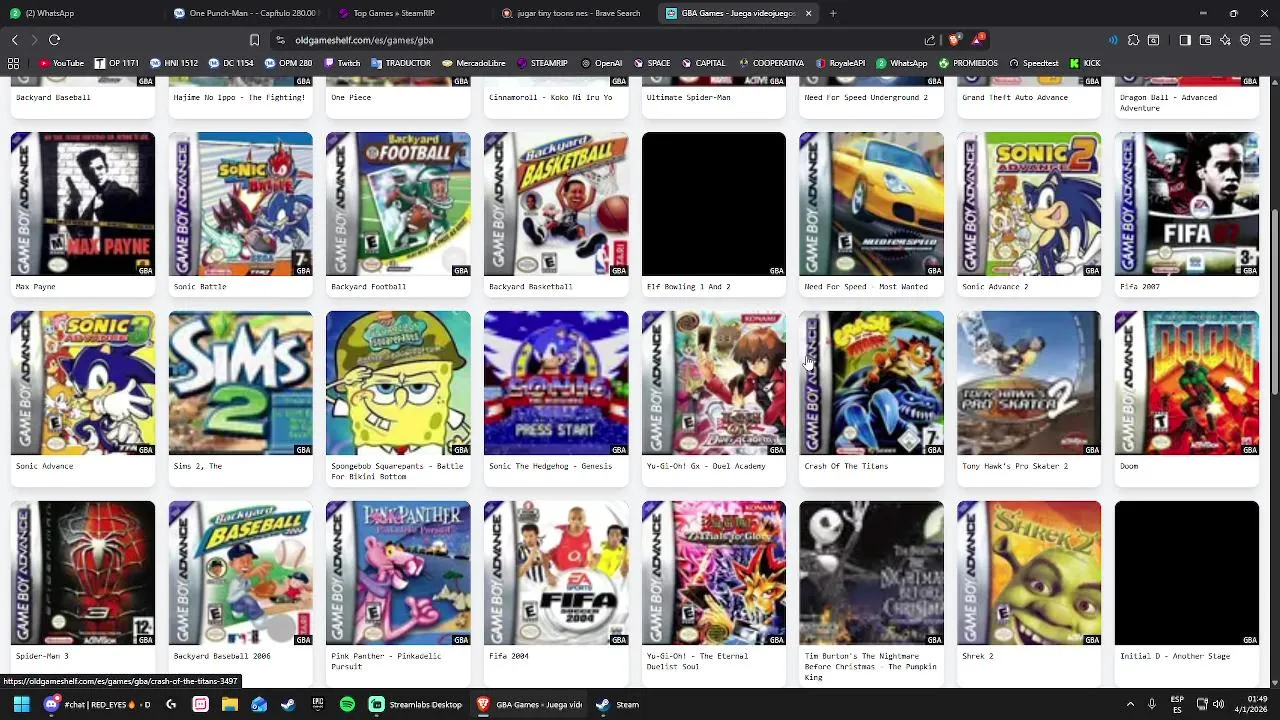The width and height of the screenshot is (1280, 720).
Task: Open the Sonic Battle game cover
Action: pos(240,204)
